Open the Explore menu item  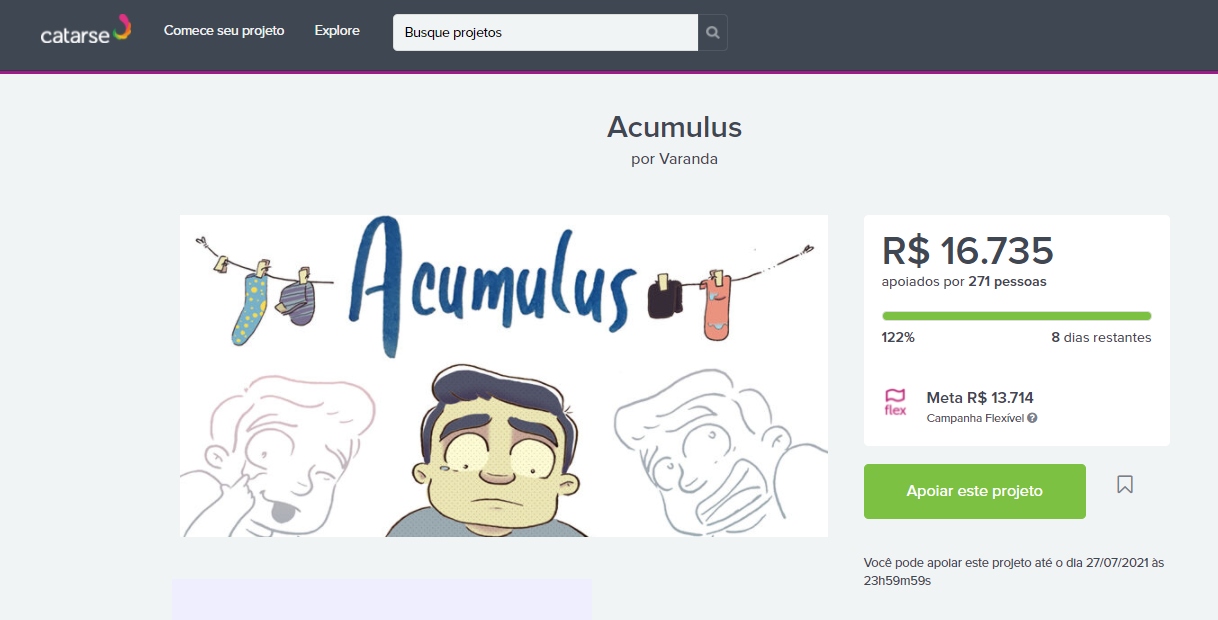(x=337, y=31)
